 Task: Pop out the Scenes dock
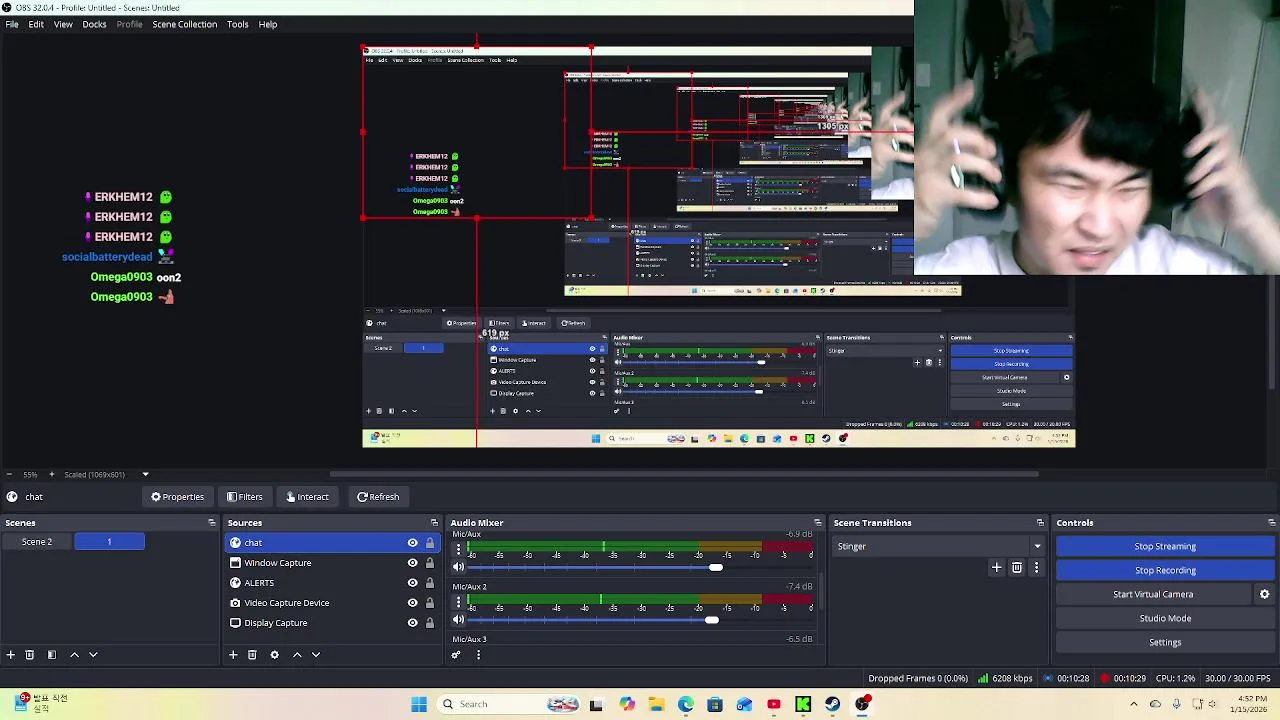211,523
